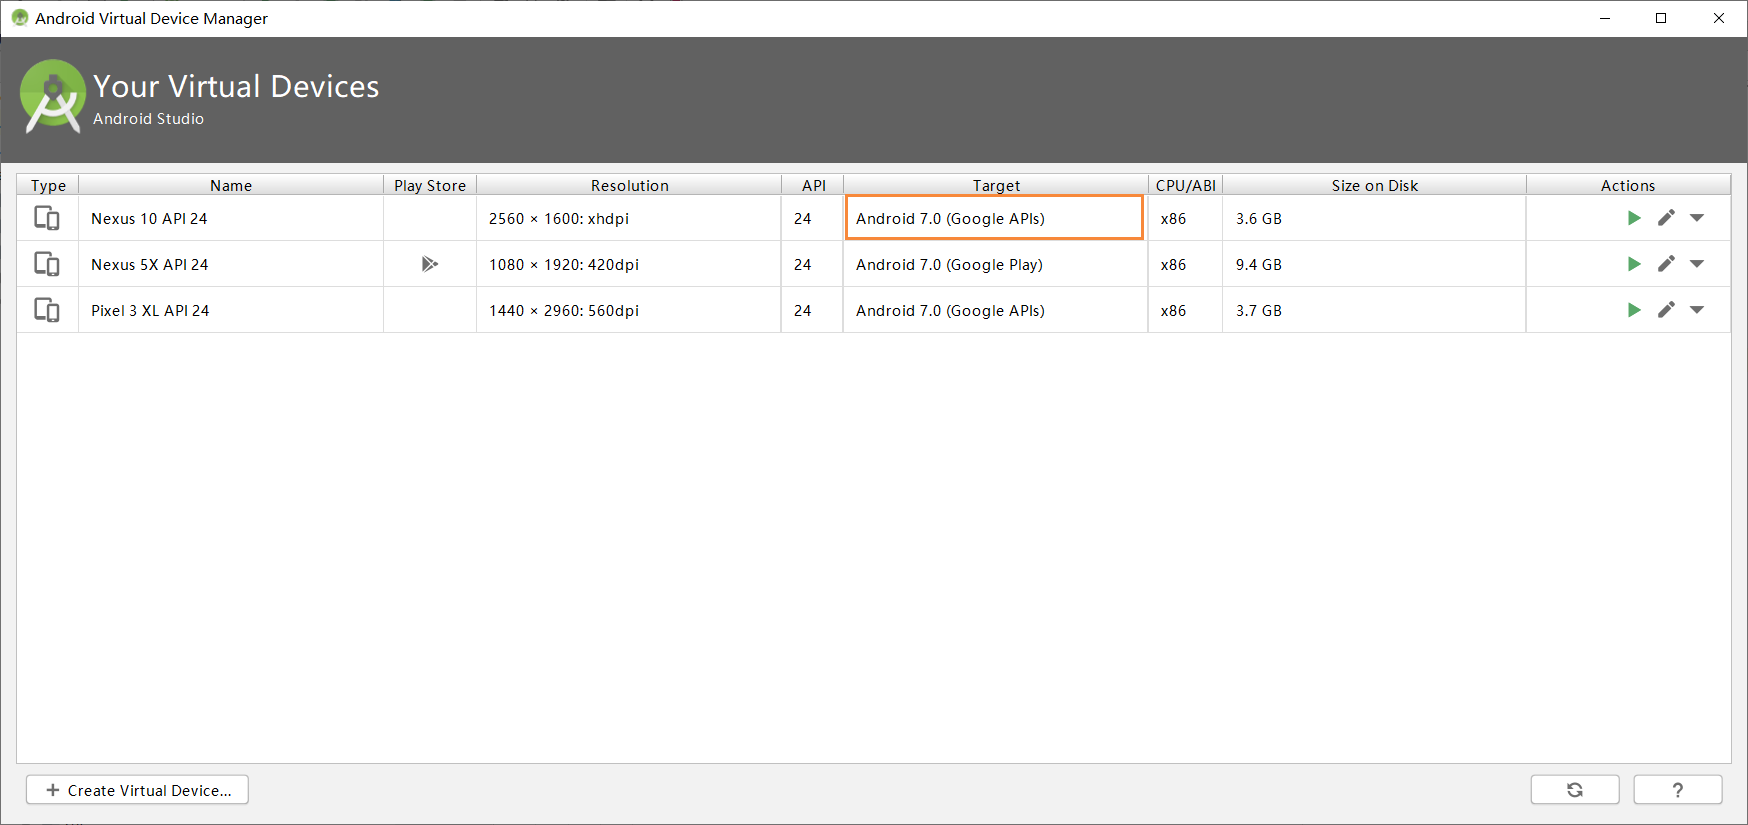The width and height of the screenshot is (1748, 825).
Task: Open more actions for Nexus 5X API 24
Action: click(x=1697, y=264)
